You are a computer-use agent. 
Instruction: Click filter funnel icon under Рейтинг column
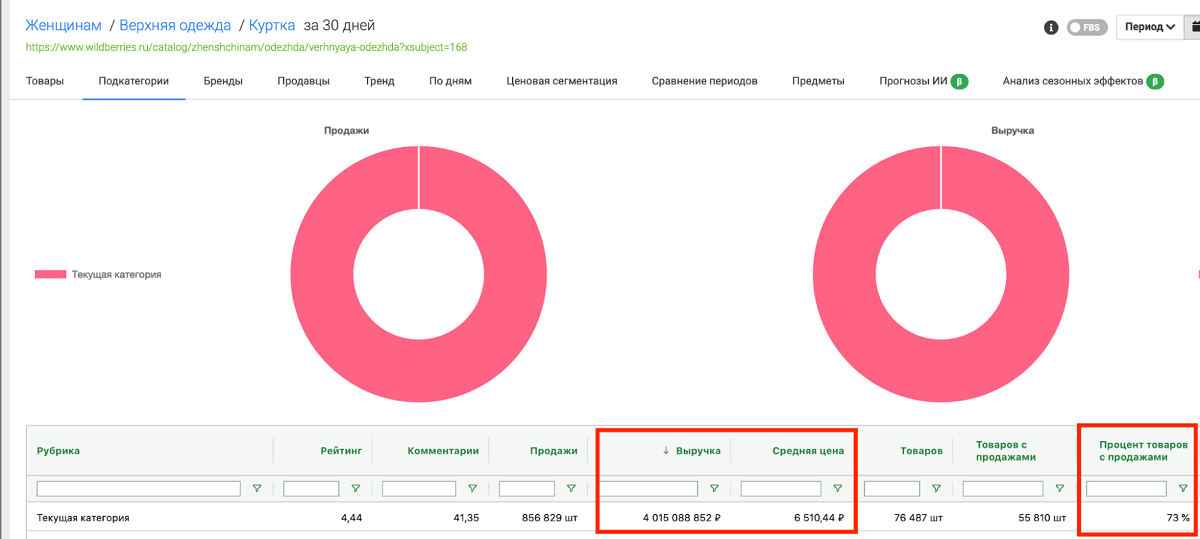(x=355, y=489)
